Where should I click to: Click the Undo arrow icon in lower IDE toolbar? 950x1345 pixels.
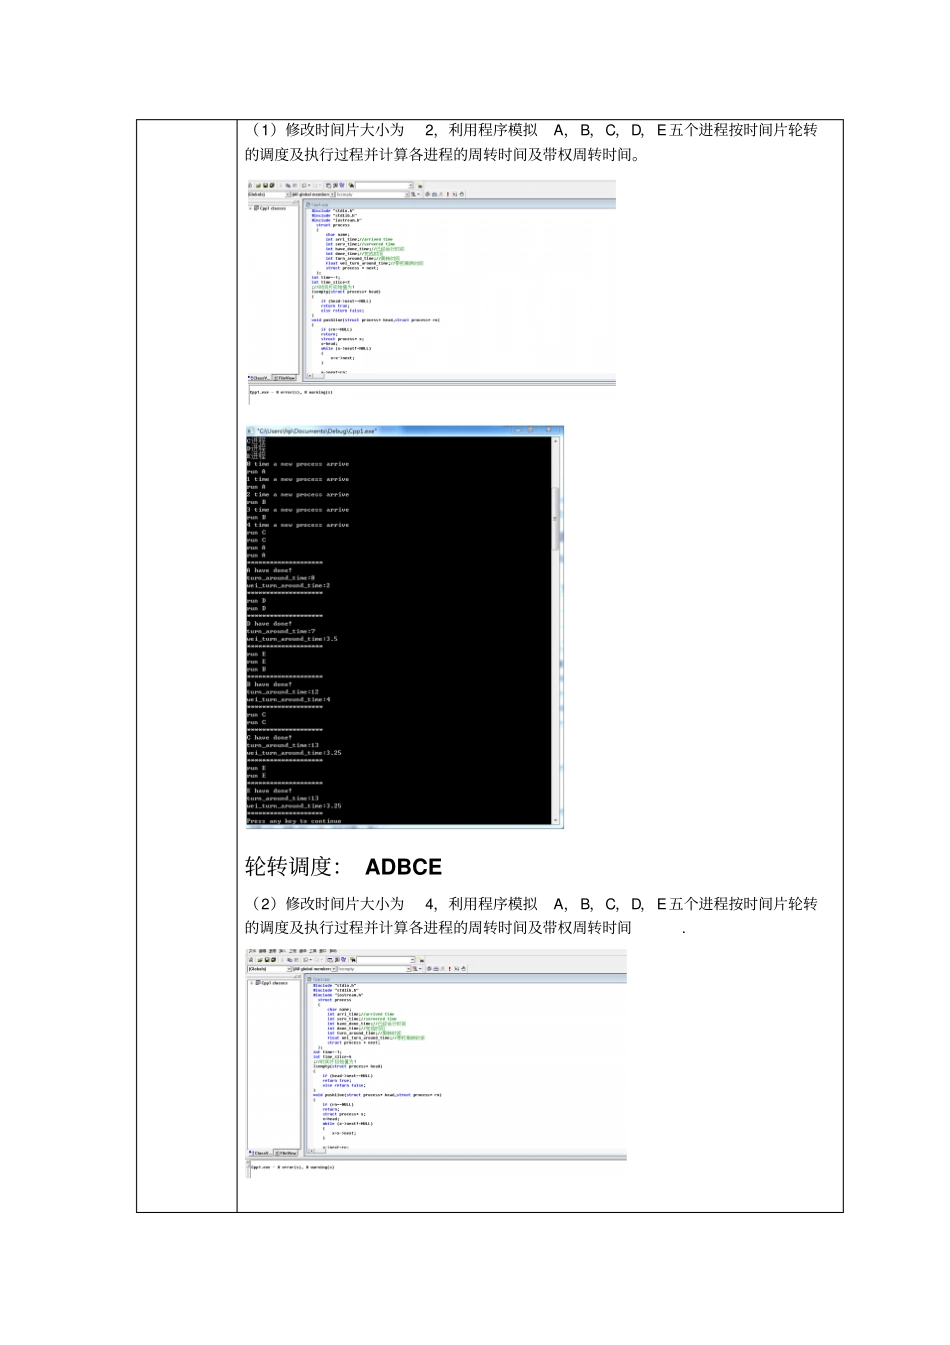(306, 960)
